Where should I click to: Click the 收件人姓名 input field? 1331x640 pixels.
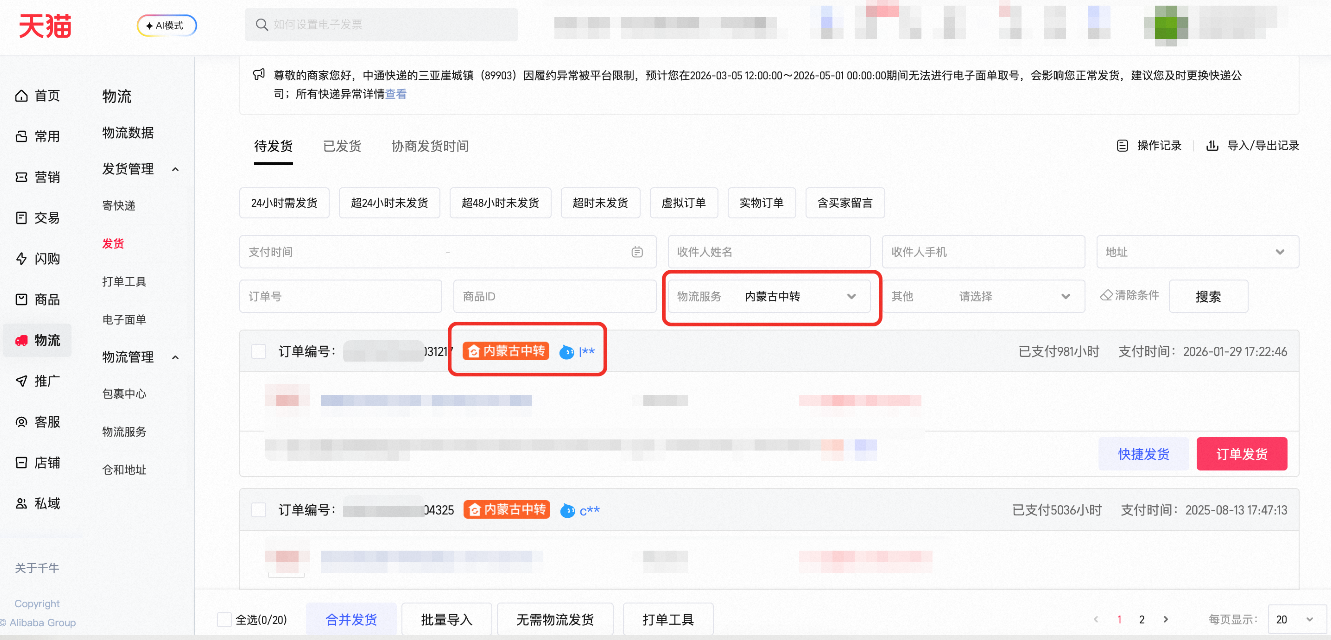click(769, 252)
